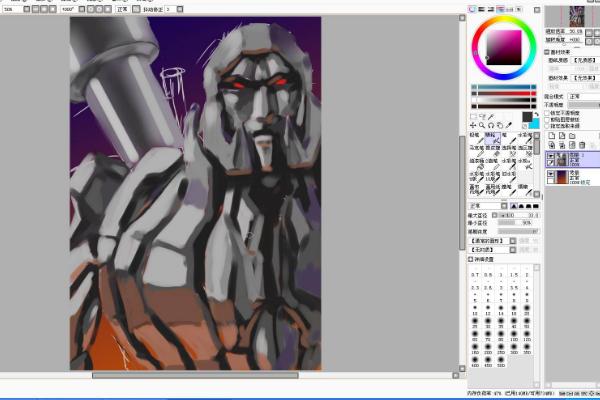
Task: Toggle the 保护不透明度 checkbox
Action: click(547, 113)
